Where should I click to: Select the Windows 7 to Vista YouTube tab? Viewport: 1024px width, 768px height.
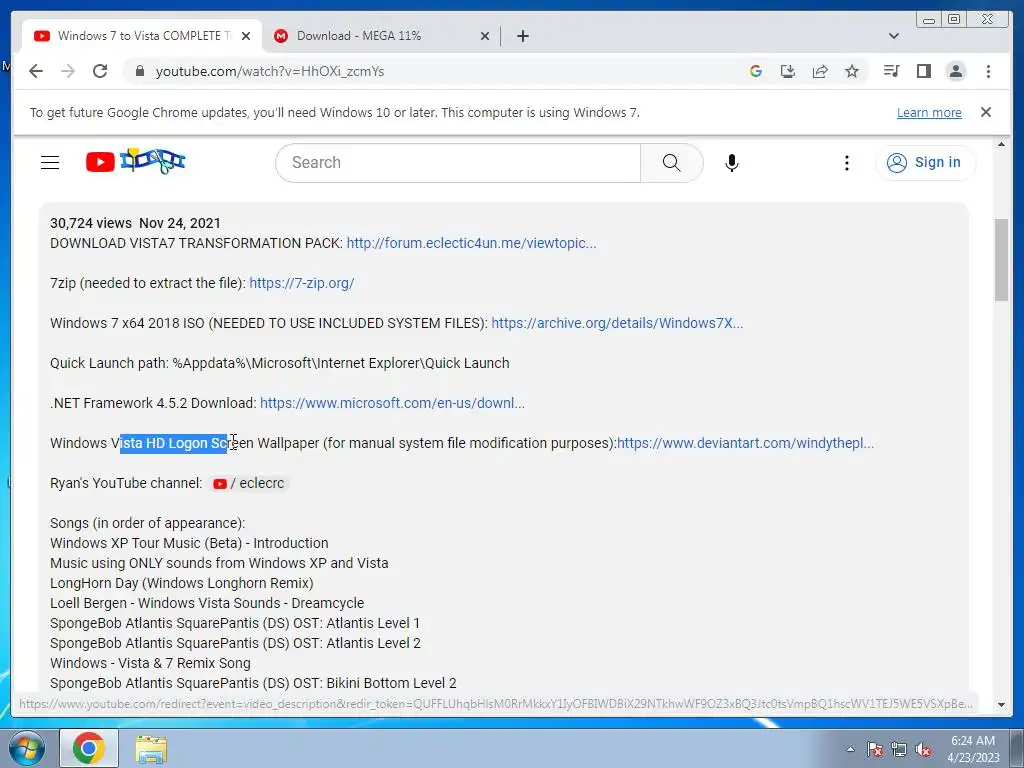pyautogui.click(x=142, y=36)
